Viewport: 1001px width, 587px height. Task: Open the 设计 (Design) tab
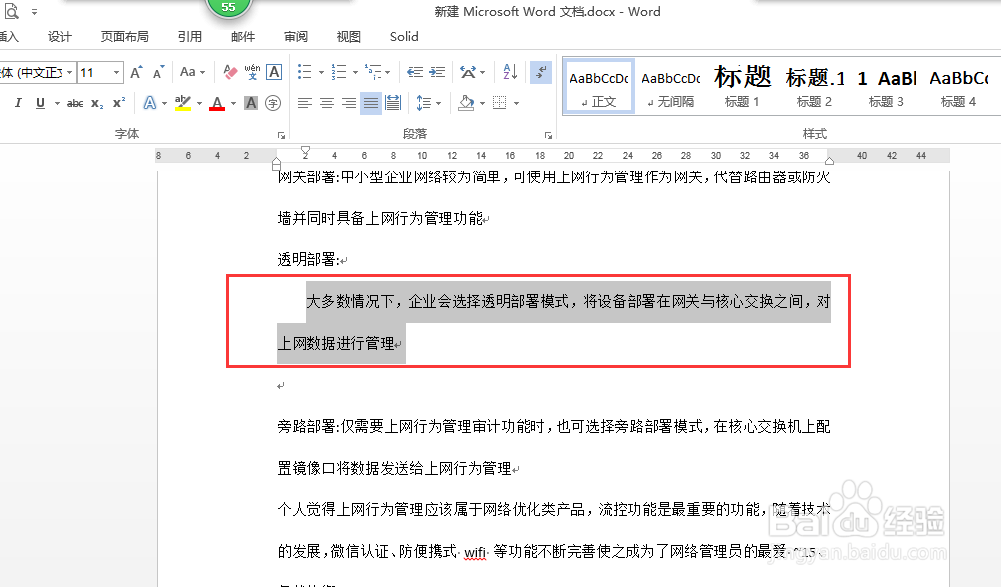(x=60, y=37)
